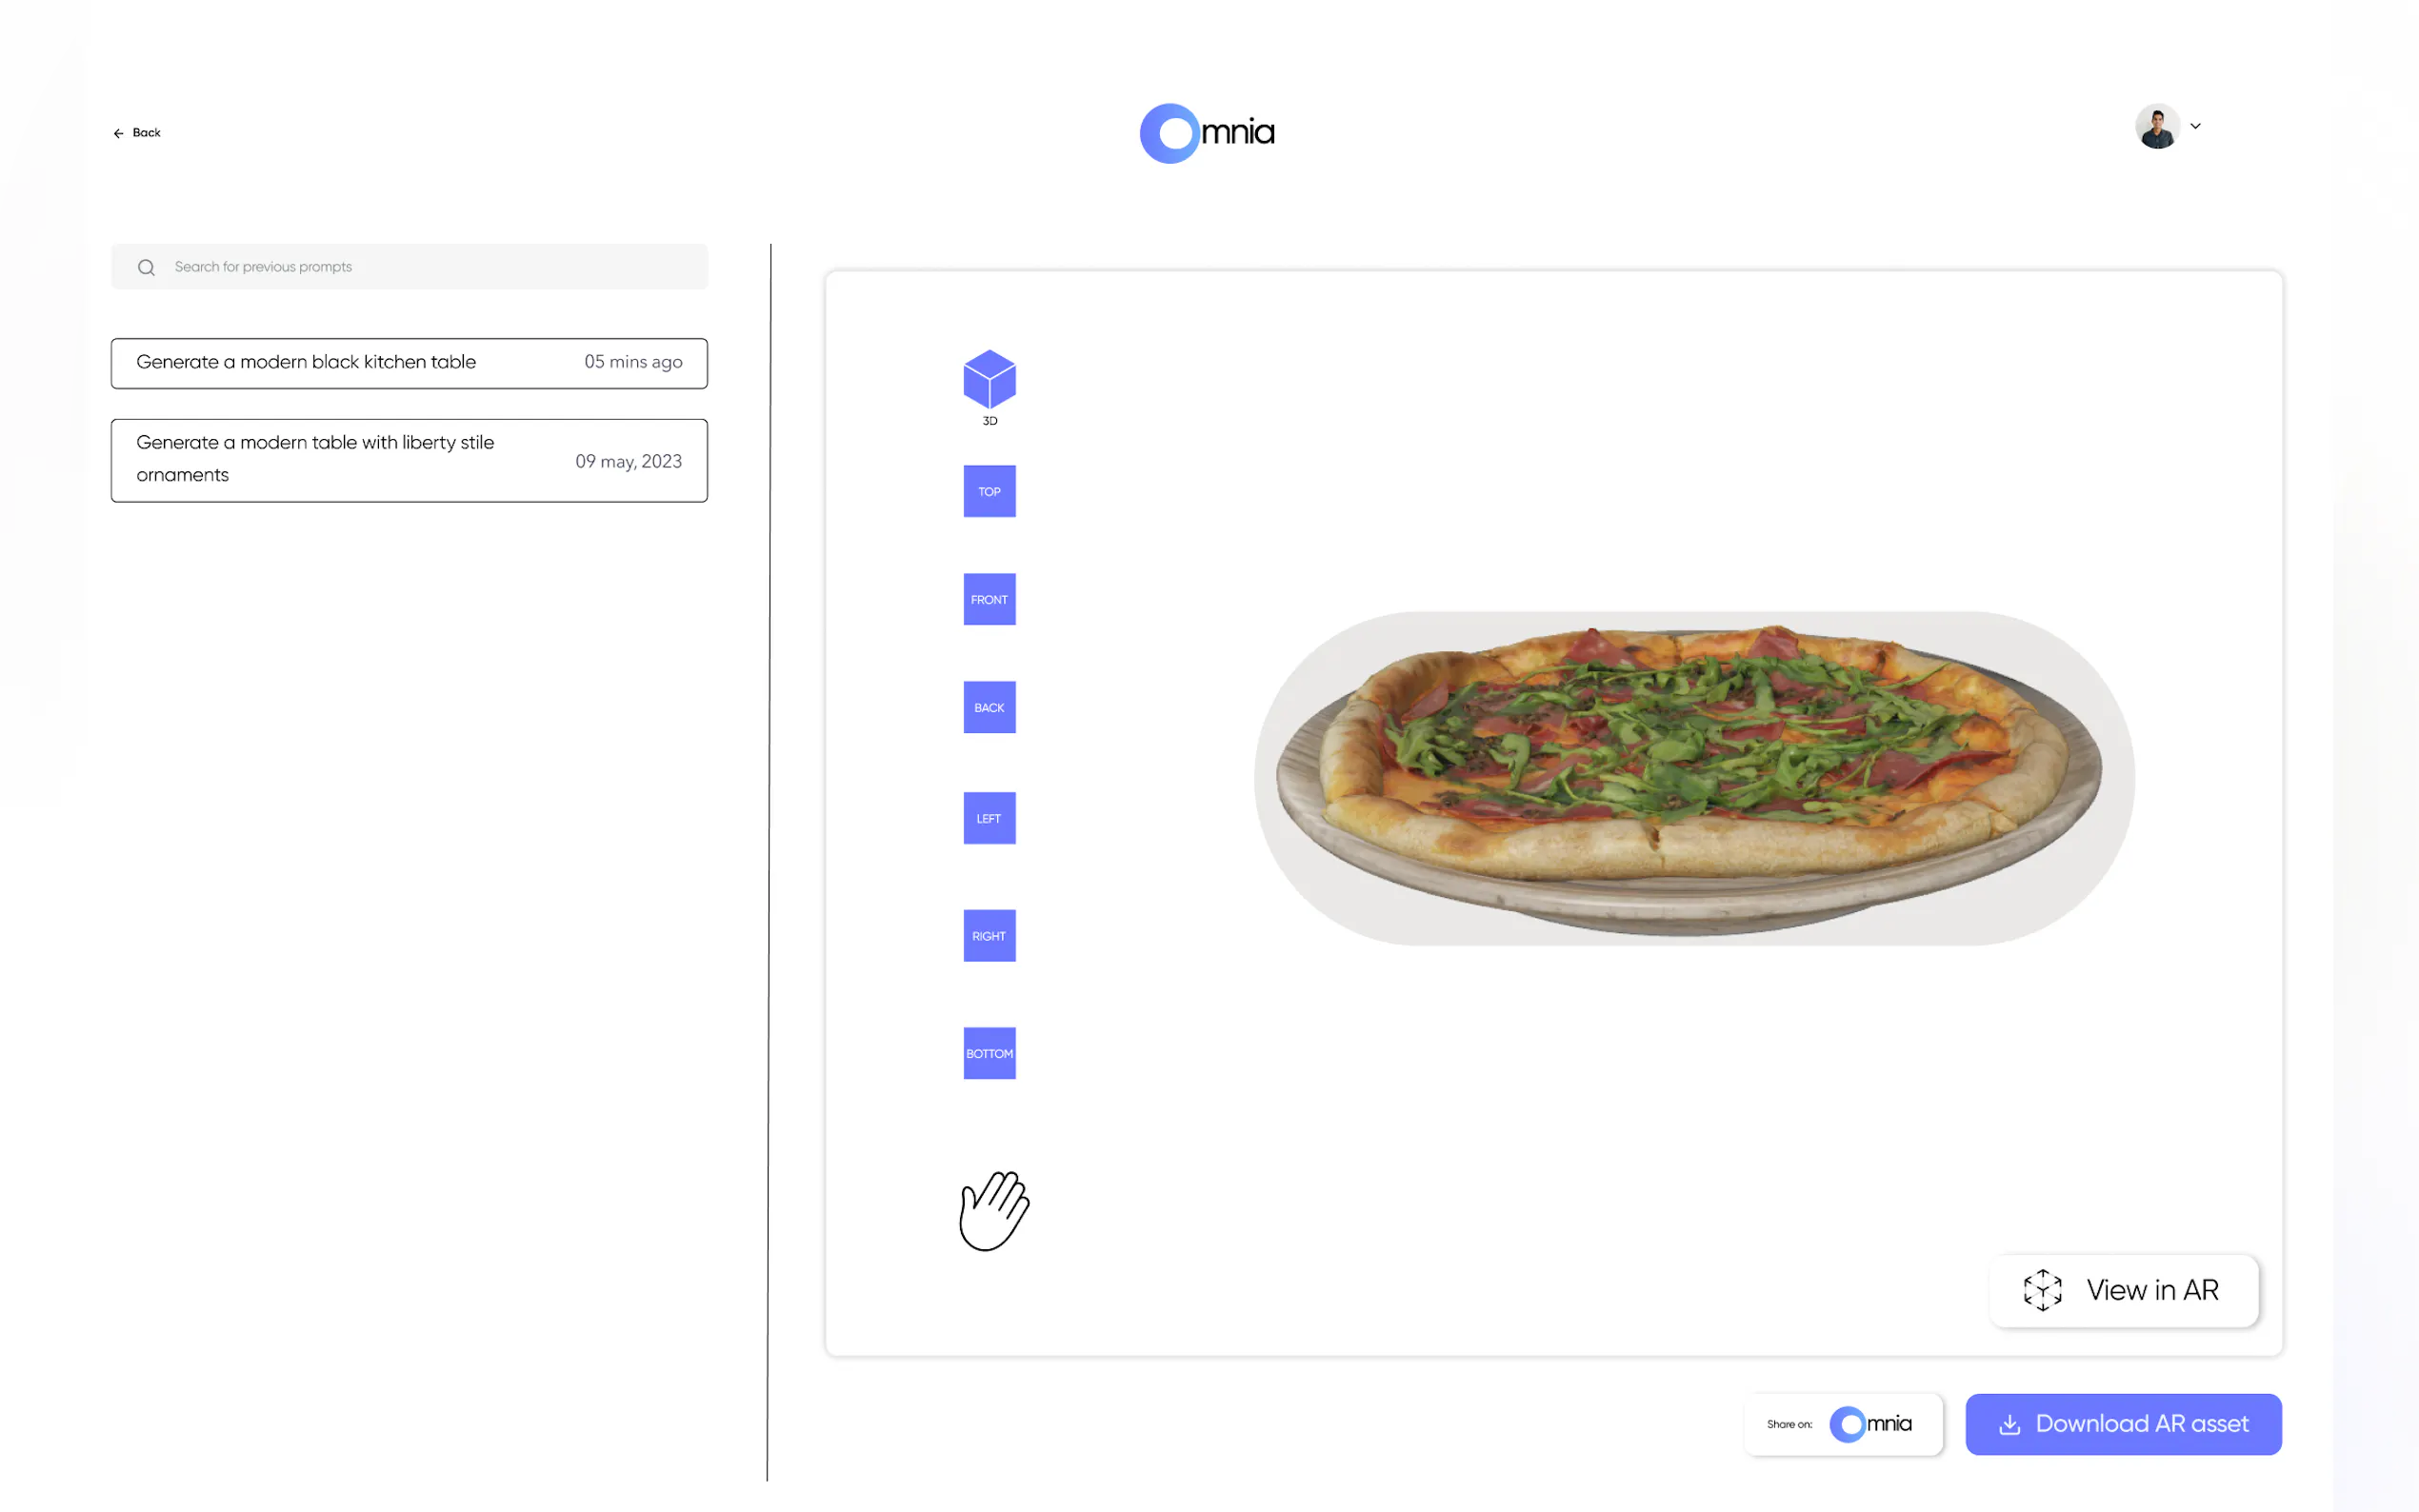Screen dimensions: 2419x1512
Task: Switch to the TOP view
Action: click(989, 491)
